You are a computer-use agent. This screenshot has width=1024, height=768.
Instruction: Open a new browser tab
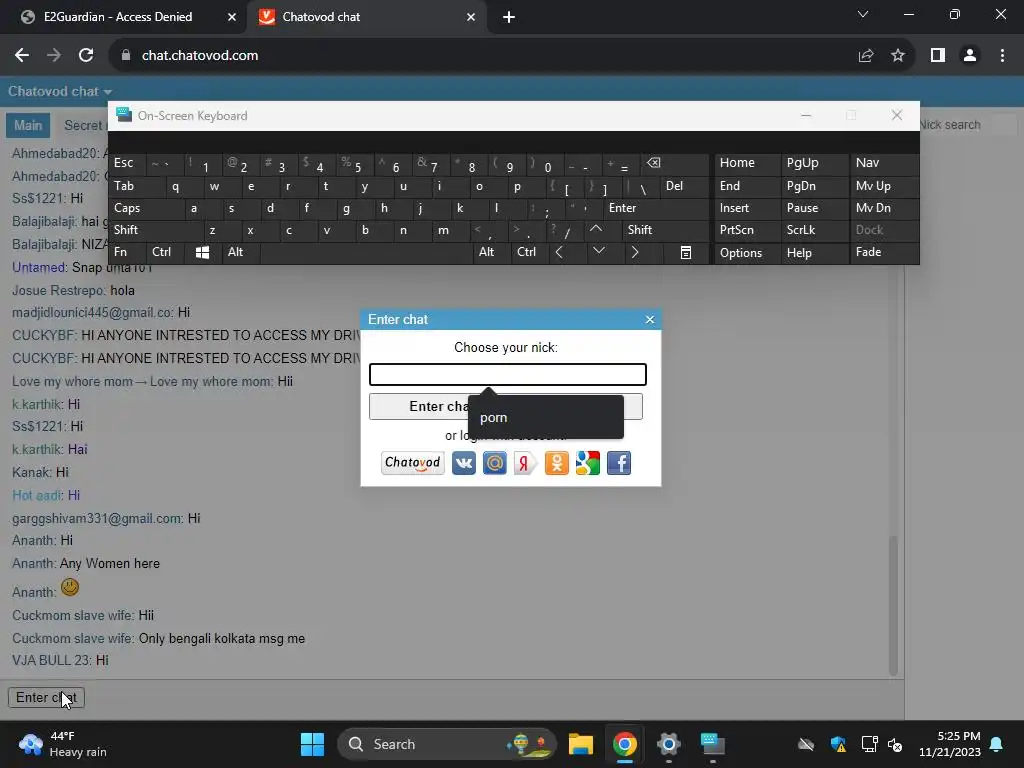[509, 18]
